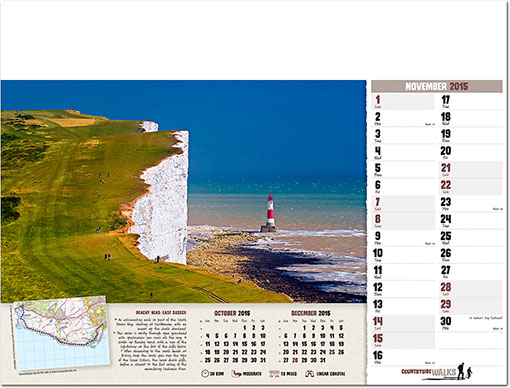Select November day 19 row
Screen dimensions: 510x388
471,135
